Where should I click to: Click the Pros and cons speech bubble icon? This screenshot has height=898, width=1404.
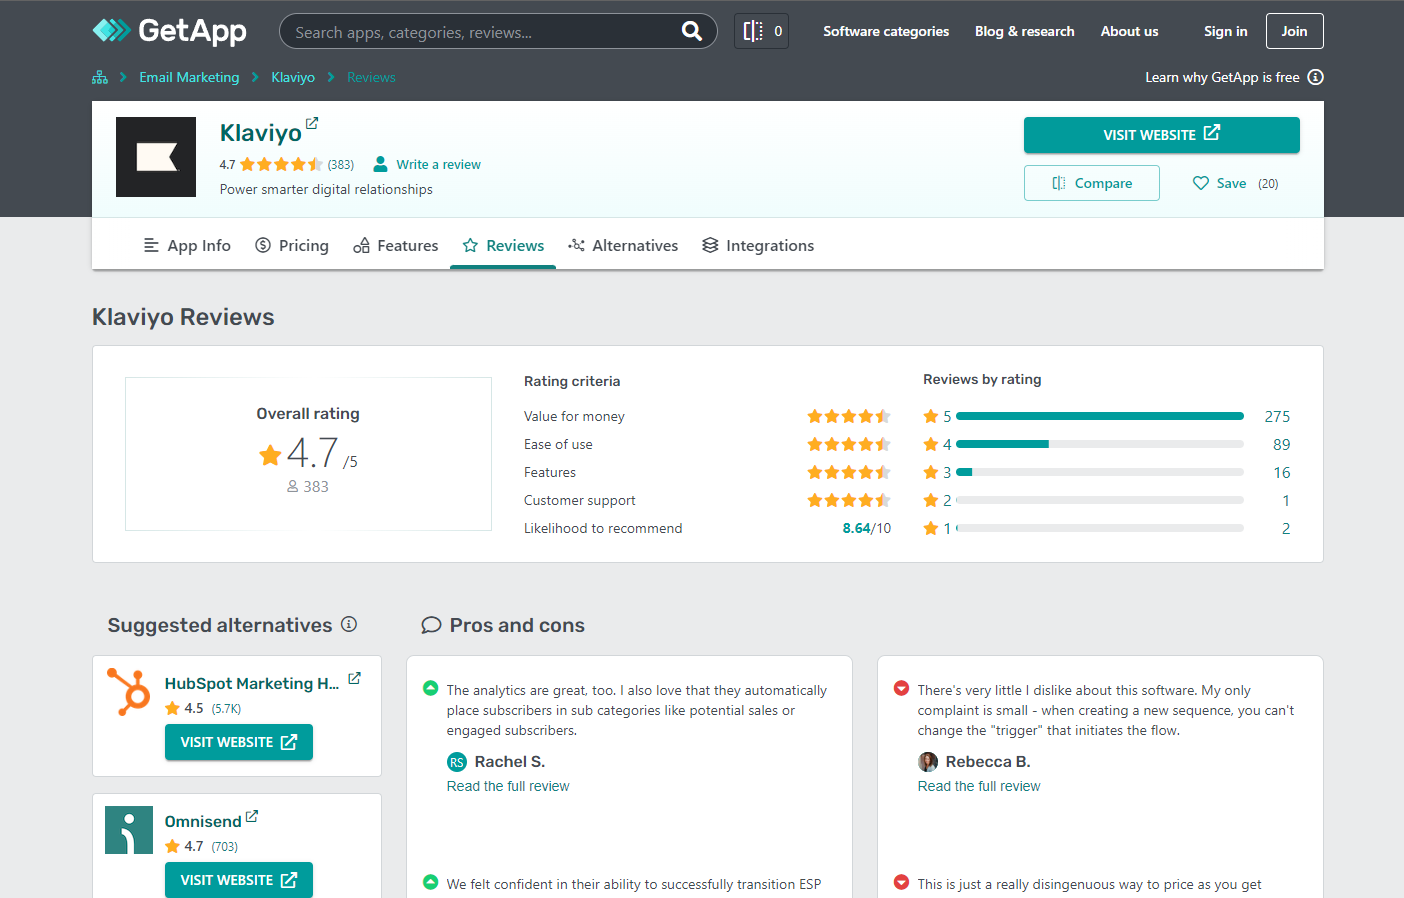point(431,625)
